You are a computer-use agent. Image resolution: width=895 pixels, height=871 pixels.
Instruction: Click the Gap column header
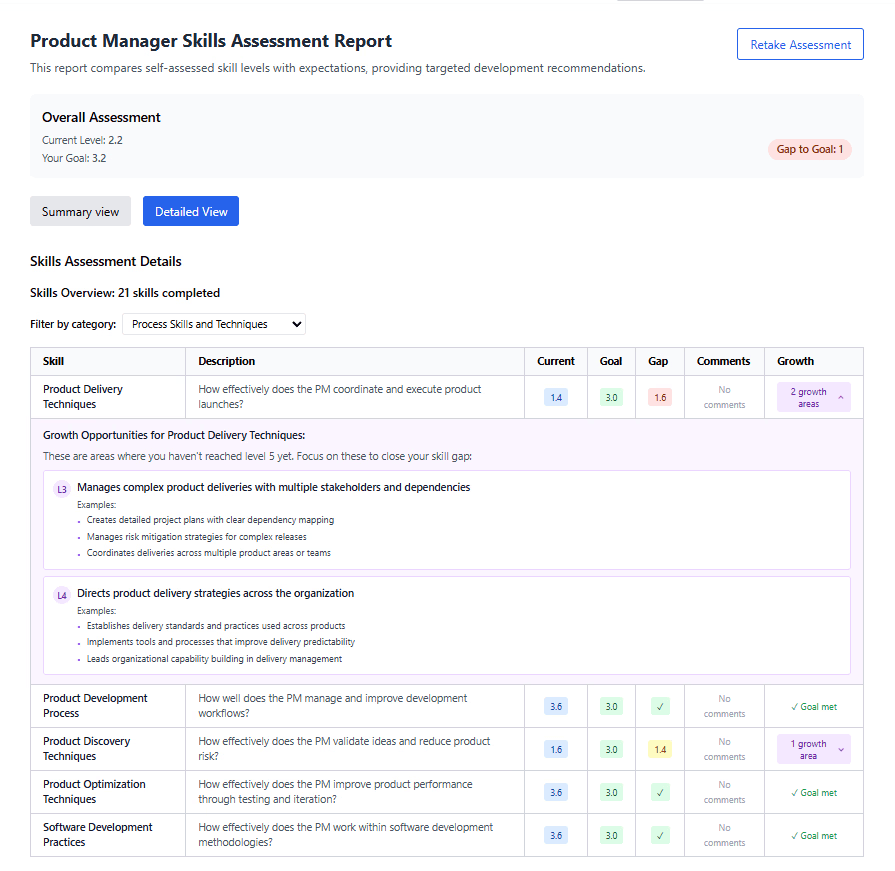pyautogui.click(x=658, y=361)
